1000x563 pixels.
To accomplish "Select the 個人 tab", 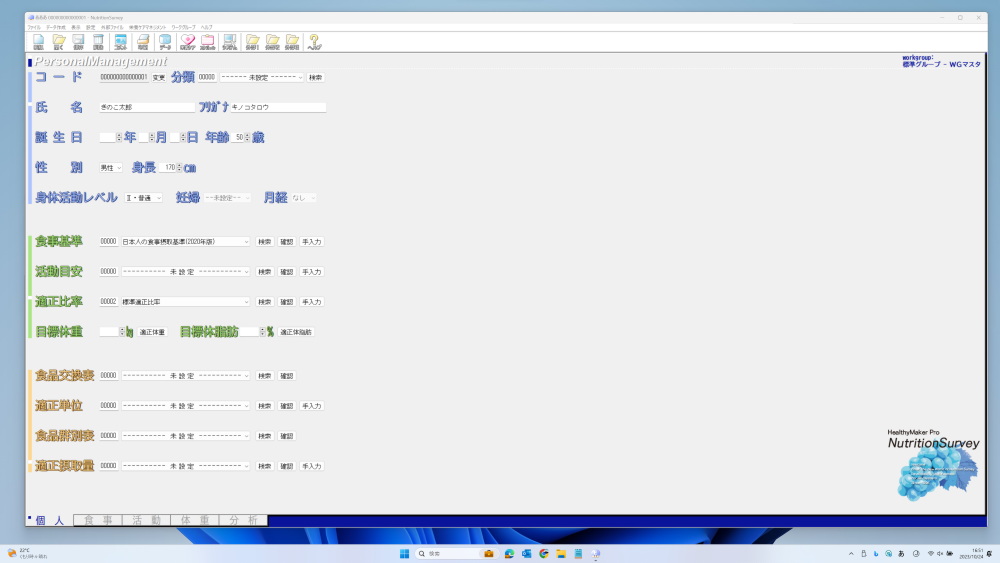I will 50,520.
